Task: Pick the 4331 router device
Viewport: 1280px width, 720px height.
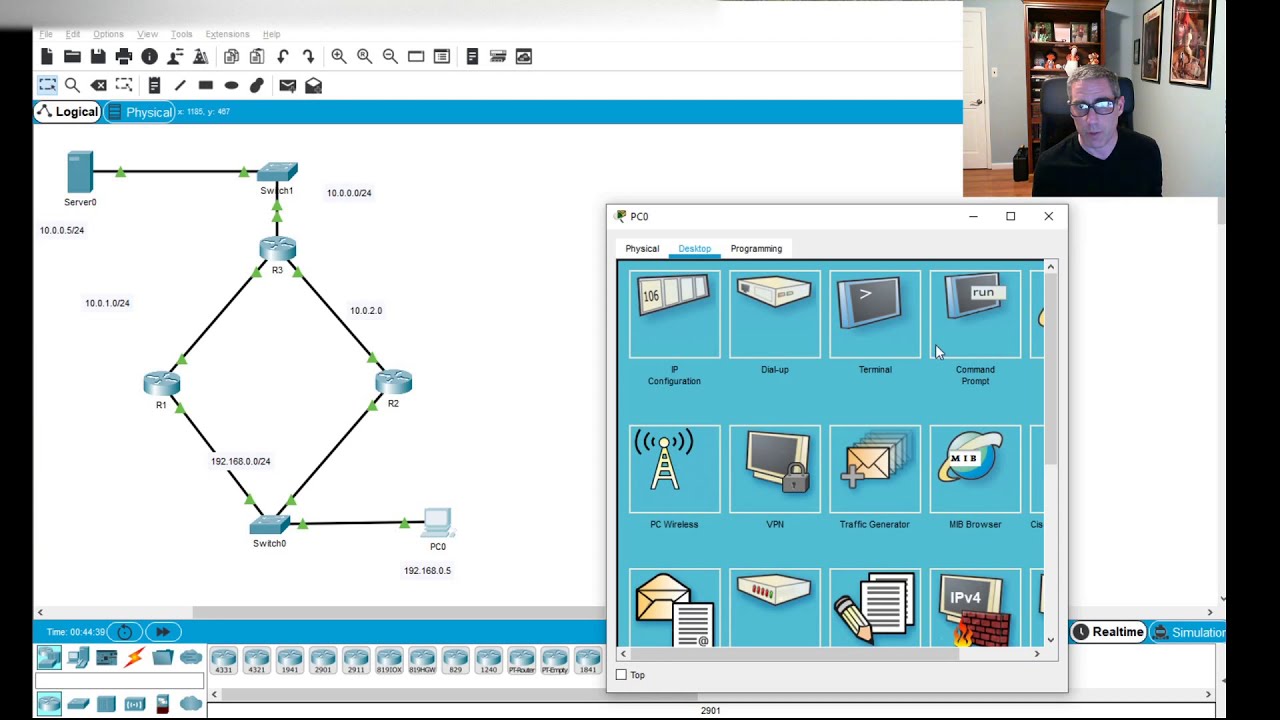Action: [x=223, y=661]
